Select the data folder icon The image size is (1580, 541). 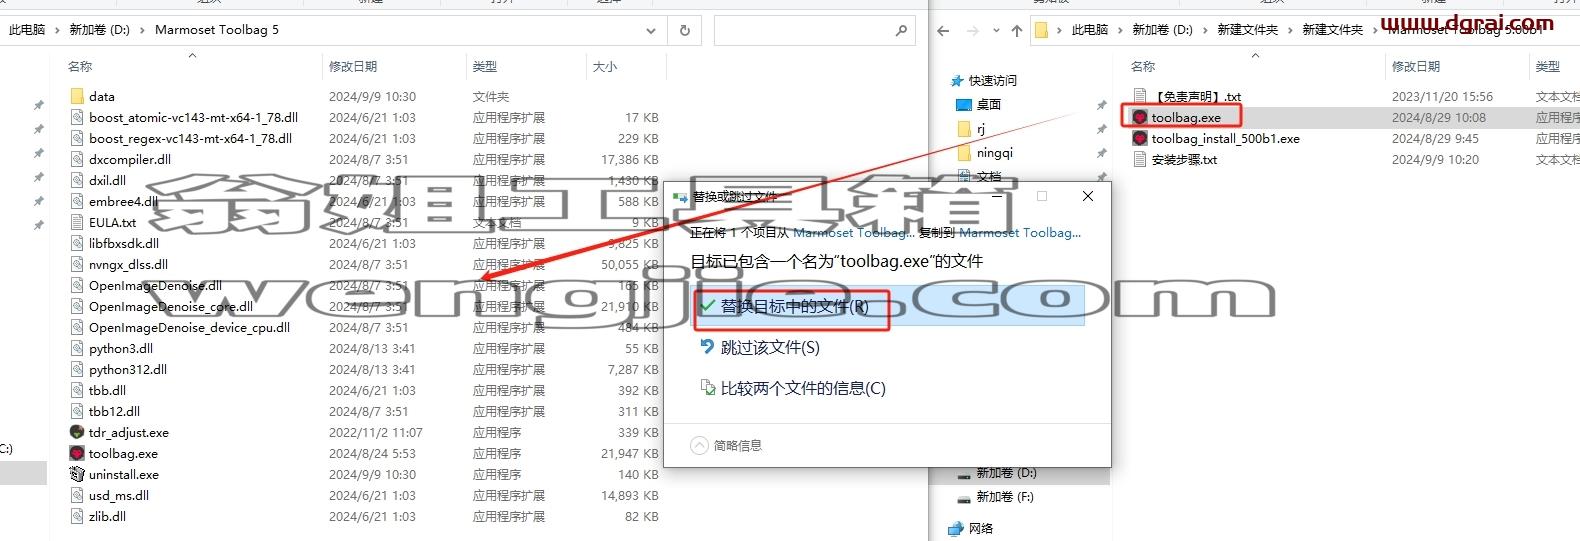[x=77, y=96]
